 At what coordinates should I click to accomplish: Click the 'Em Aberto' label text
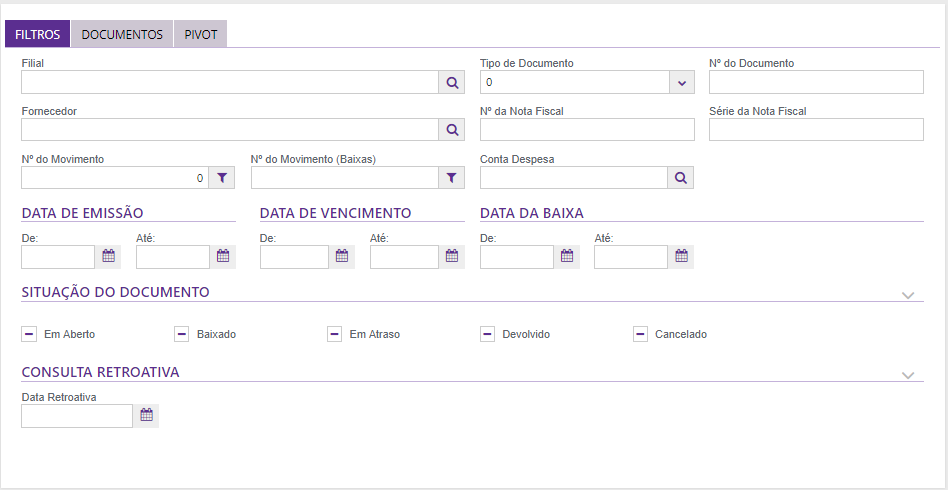(70, 334)
